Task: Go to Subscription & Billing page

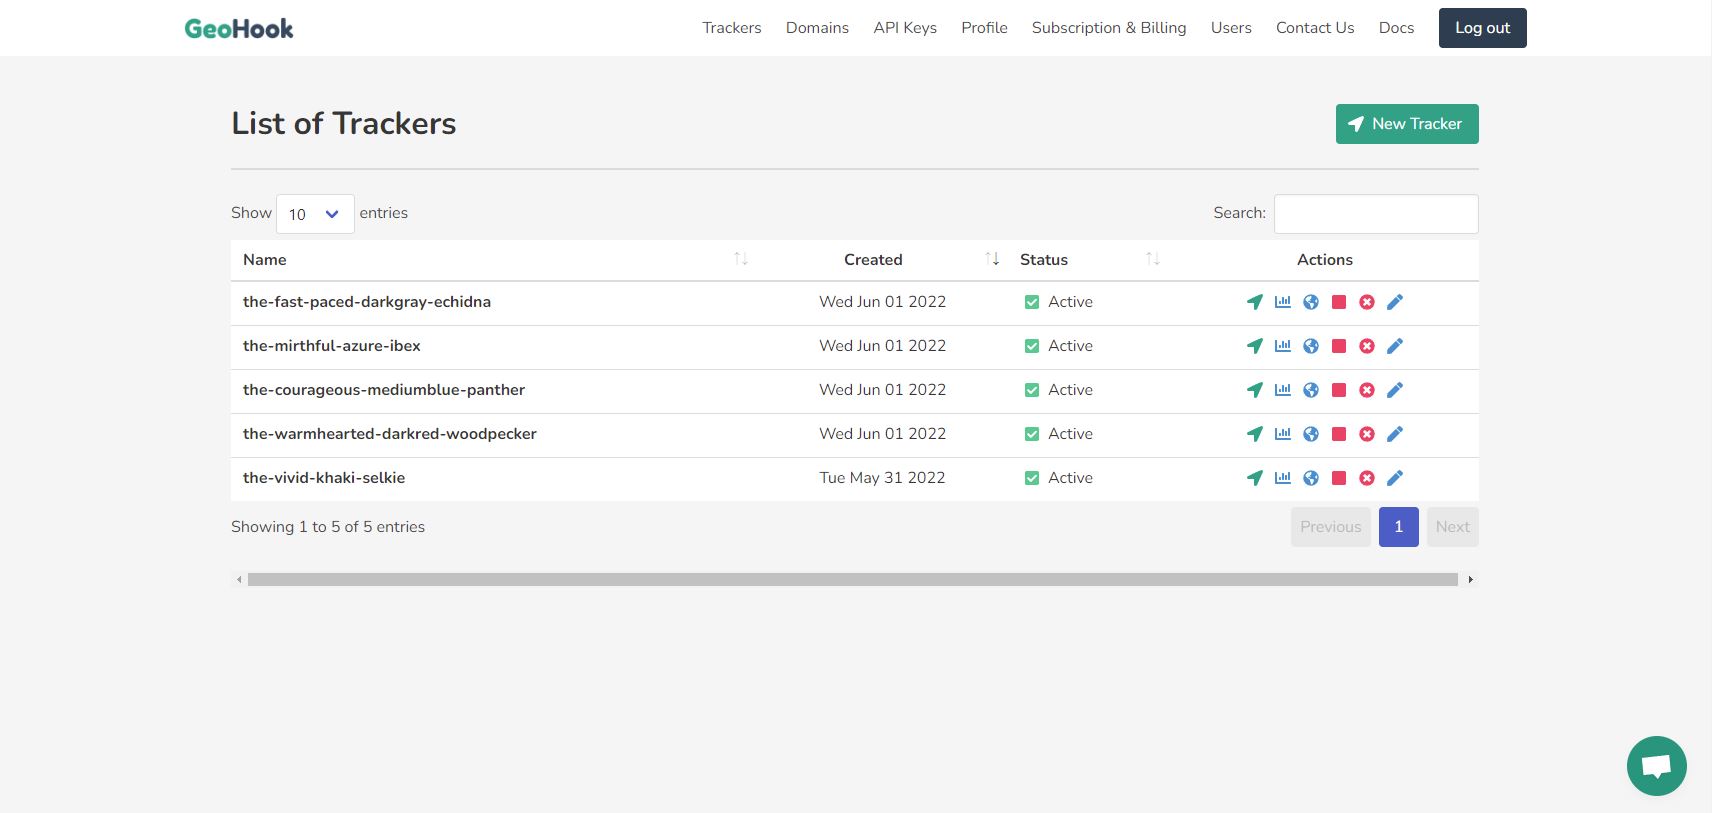Action: pyautogui.click(x=1109, y=28)
